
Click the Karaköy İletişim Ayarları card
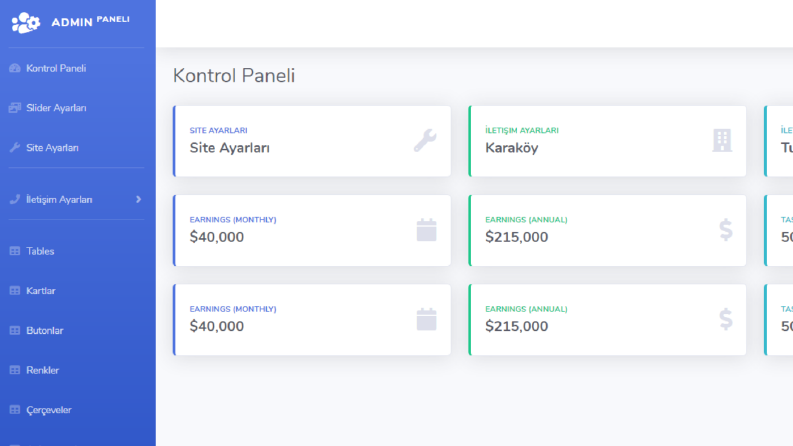[607, 141]
